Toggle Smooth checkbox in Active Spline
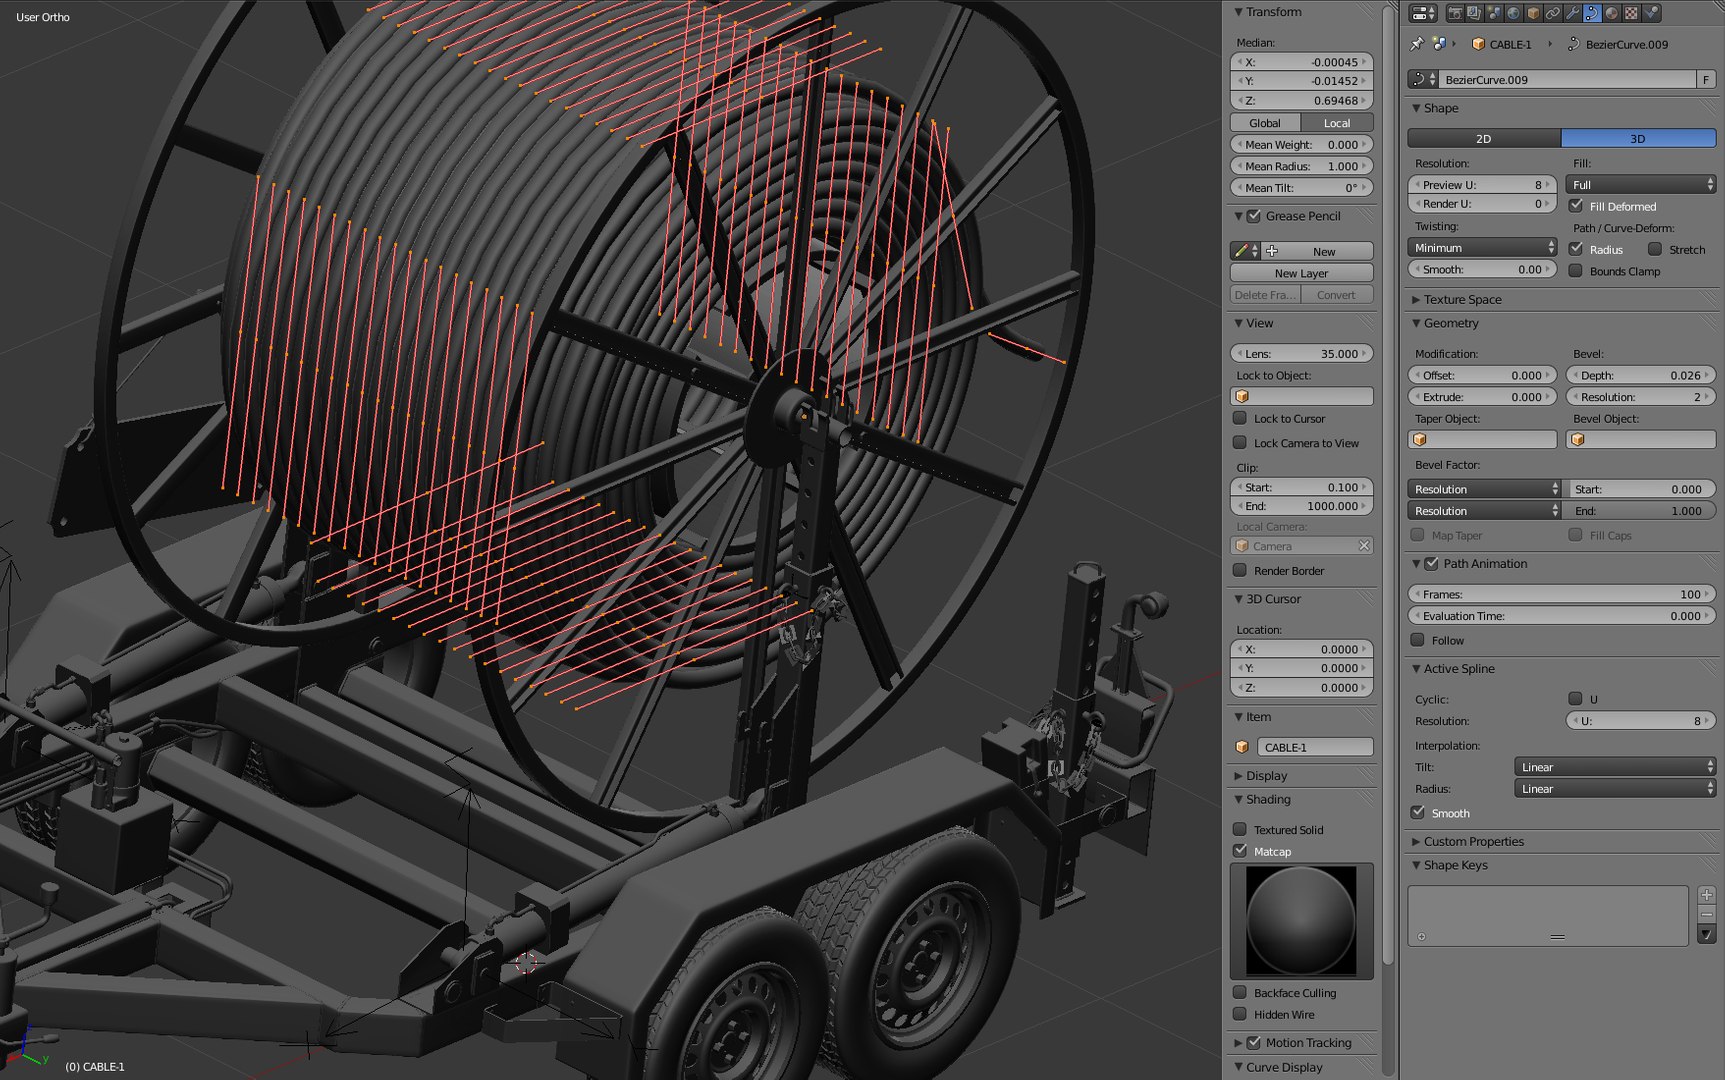Image resolution: width=1725 pixels, height=1080 pixels. click(x=1417, y=813)
